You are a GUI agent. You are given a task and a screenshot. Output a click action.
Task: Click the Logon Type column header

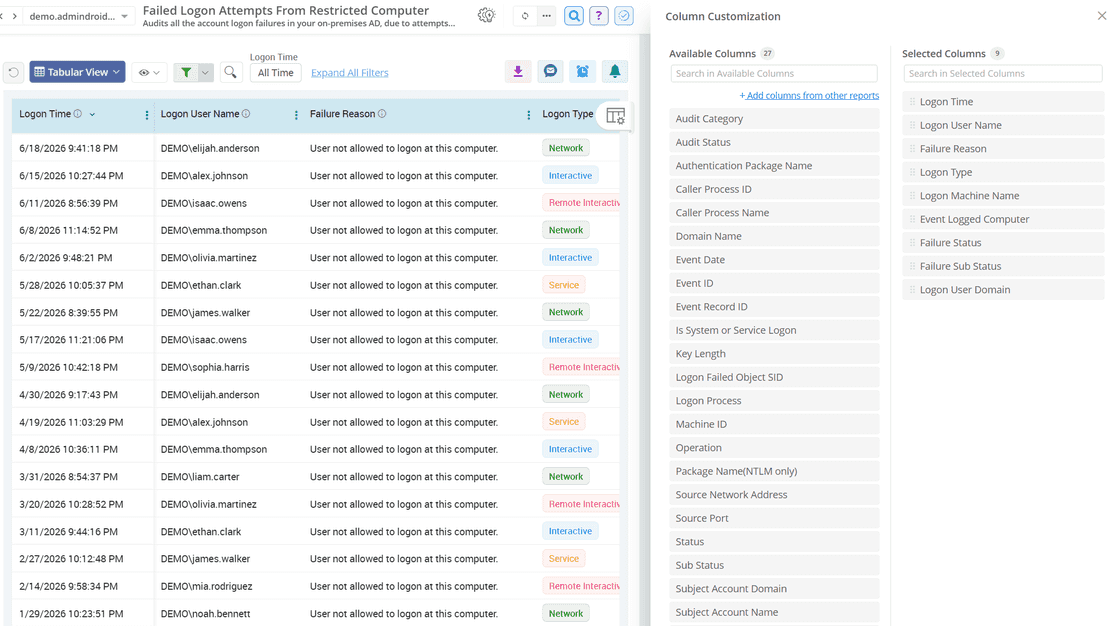point(567,113)
